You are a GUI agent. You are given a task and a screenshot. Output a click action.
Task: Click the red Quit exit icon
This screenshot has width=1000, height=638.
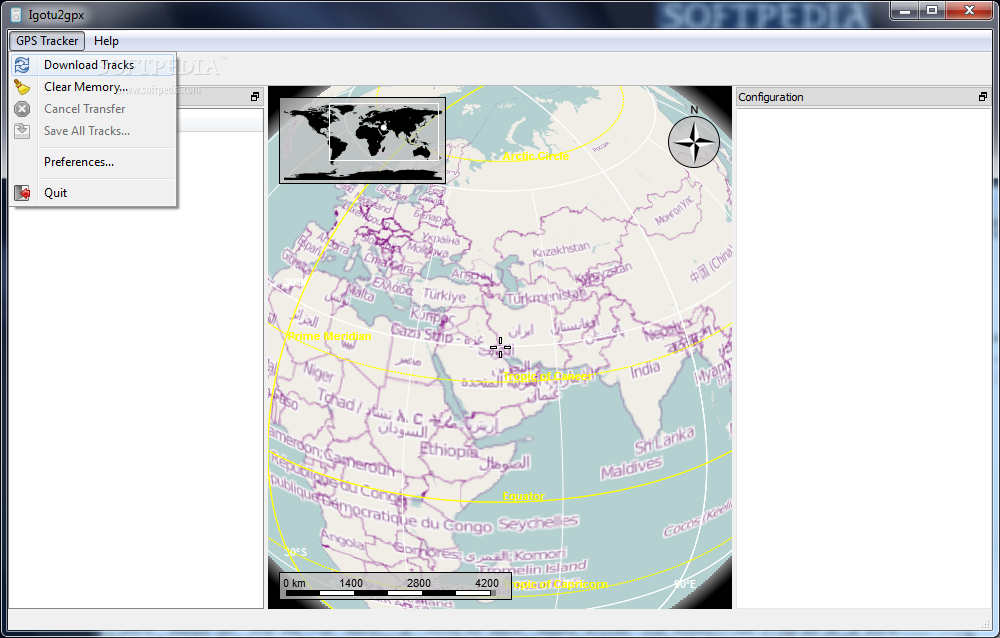coord(22,193)
